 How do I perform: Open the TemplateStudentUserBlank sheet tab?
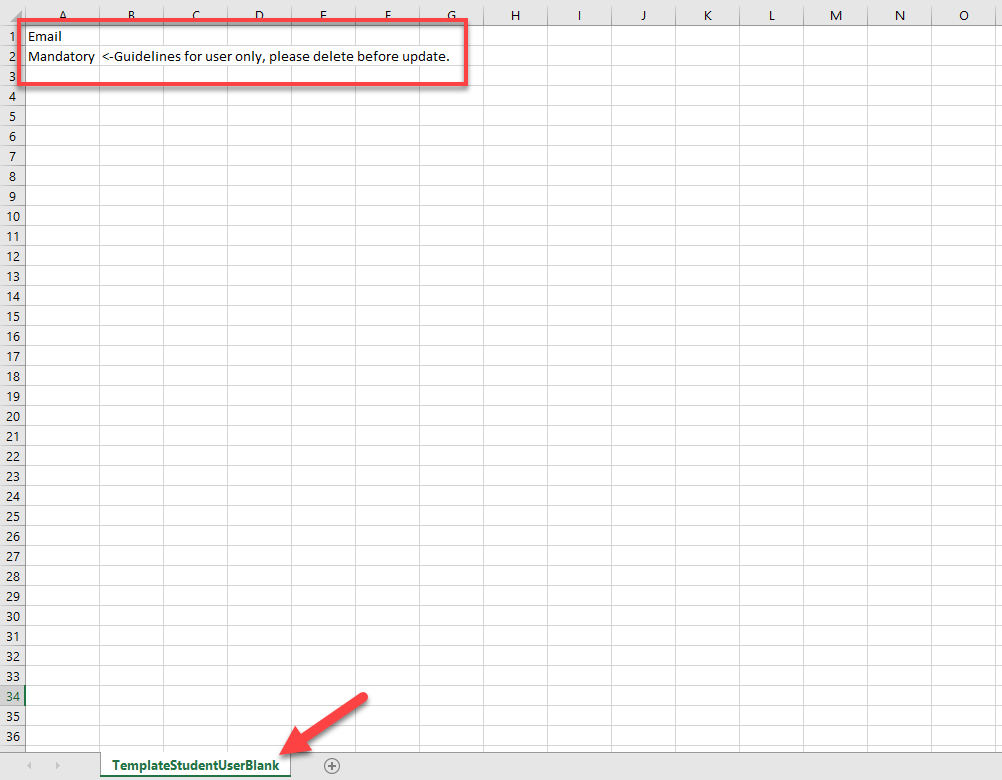point(195,765)
